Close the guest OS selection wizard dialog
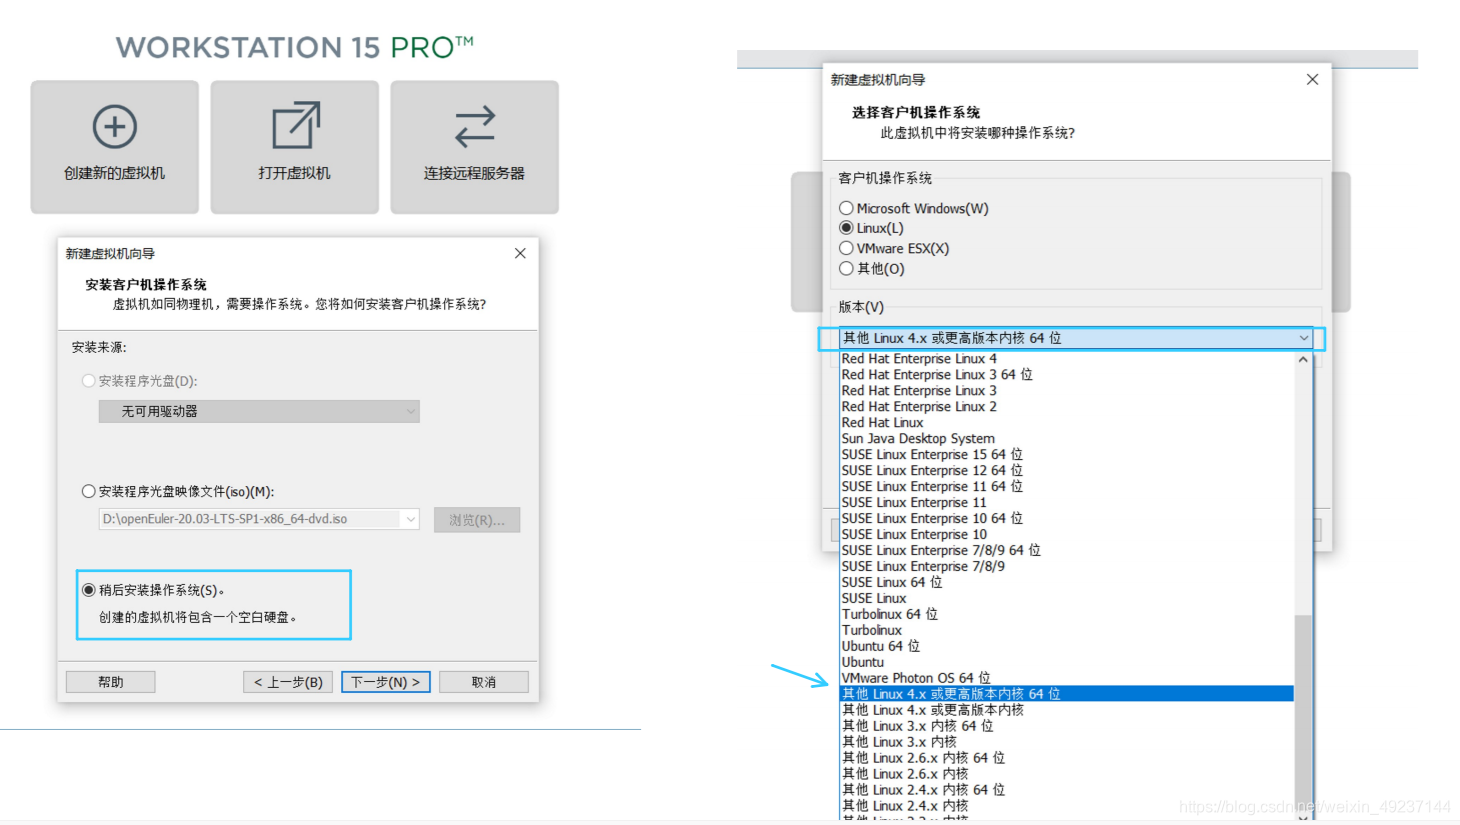The image size is (1460, 825). (x=1312, y=79)
